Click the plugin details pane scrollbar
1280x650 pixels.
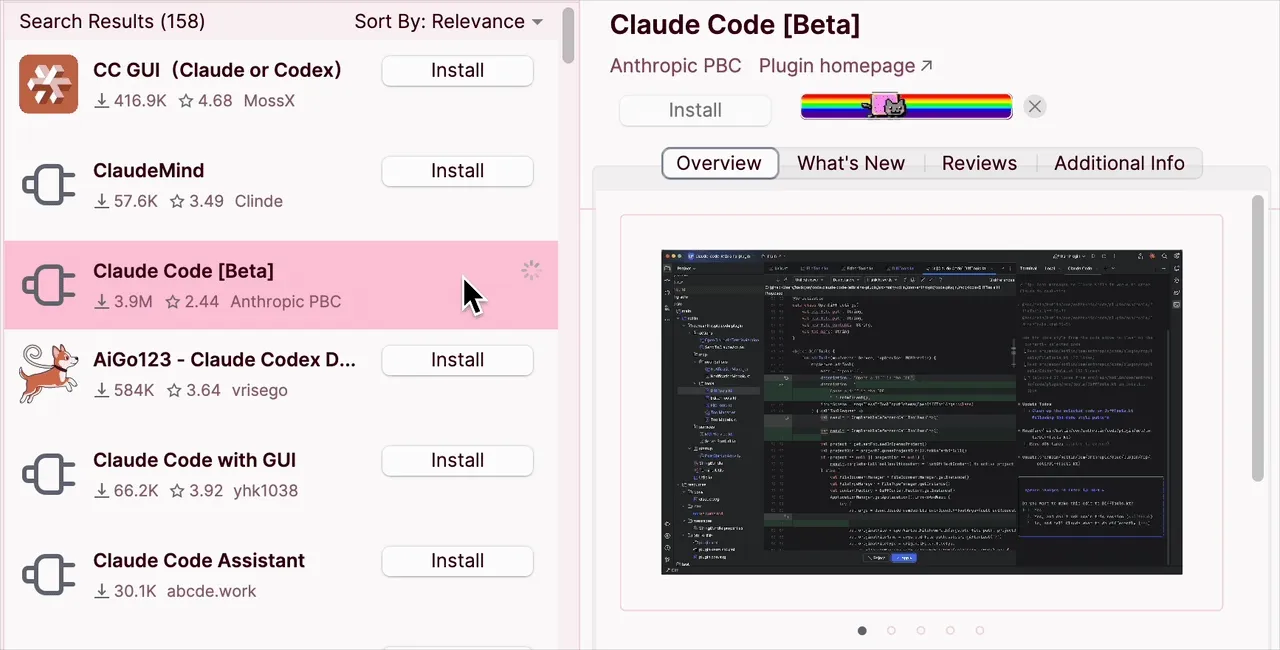(x=1258, y=340)
